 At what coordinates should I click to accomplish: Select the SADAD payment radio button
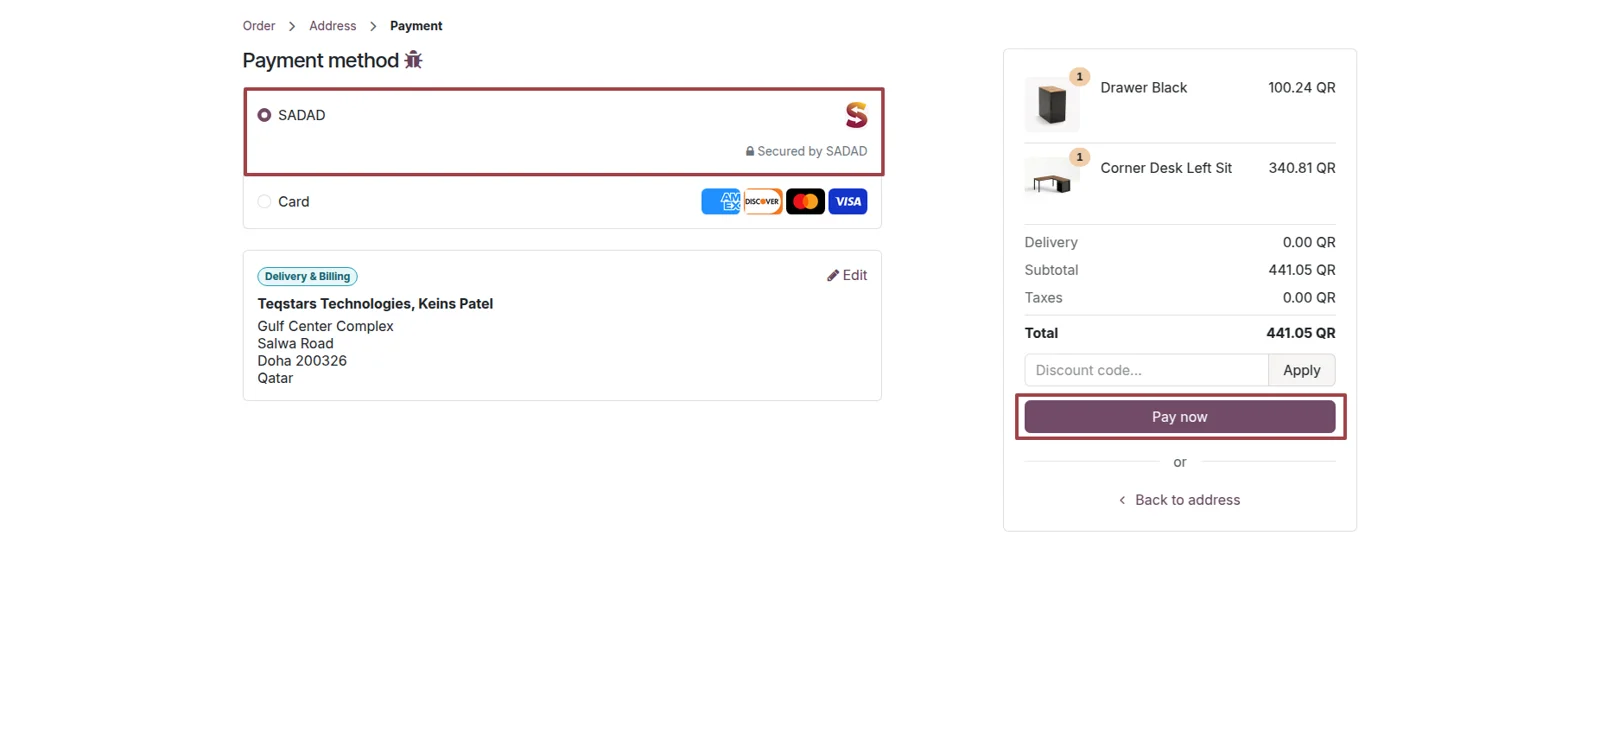(x=264, y=115)
